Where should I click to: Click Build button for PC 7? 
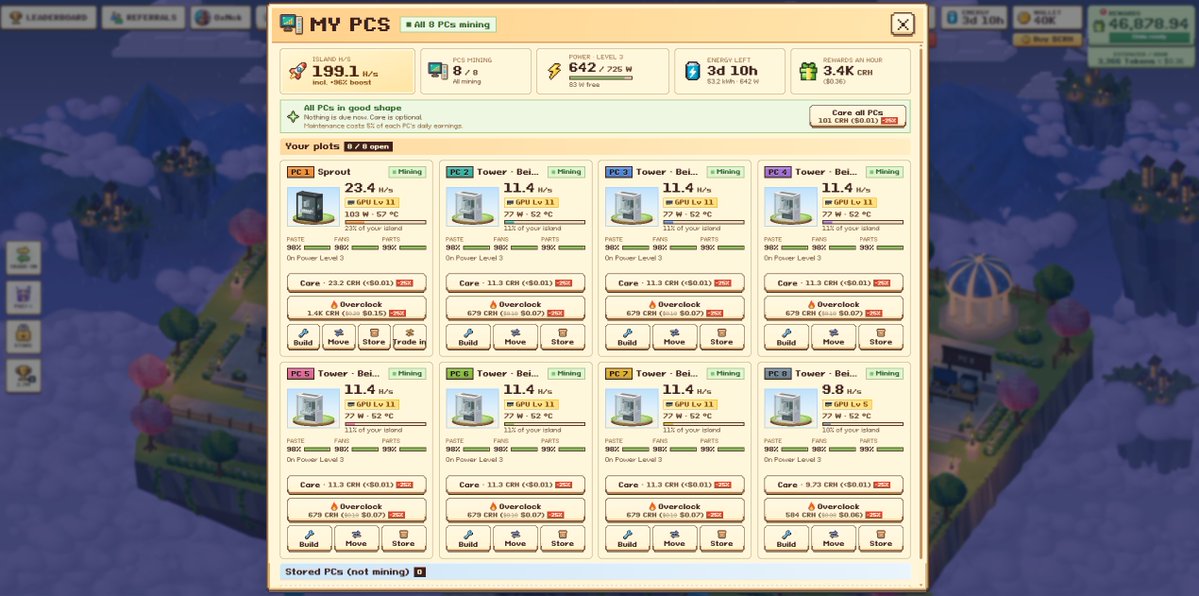627,539
